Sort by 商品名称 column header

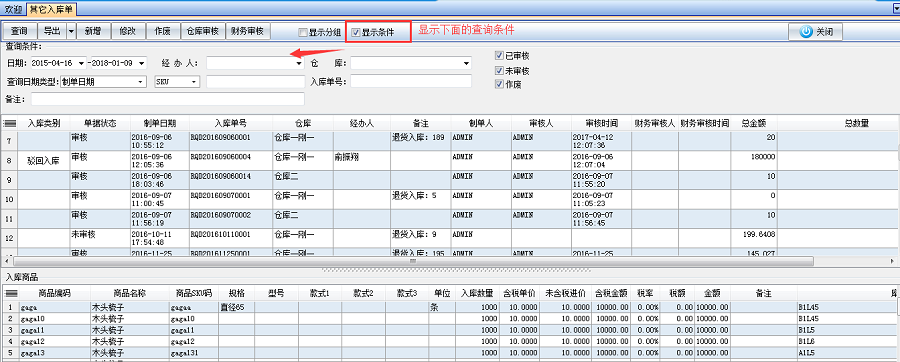130,293
